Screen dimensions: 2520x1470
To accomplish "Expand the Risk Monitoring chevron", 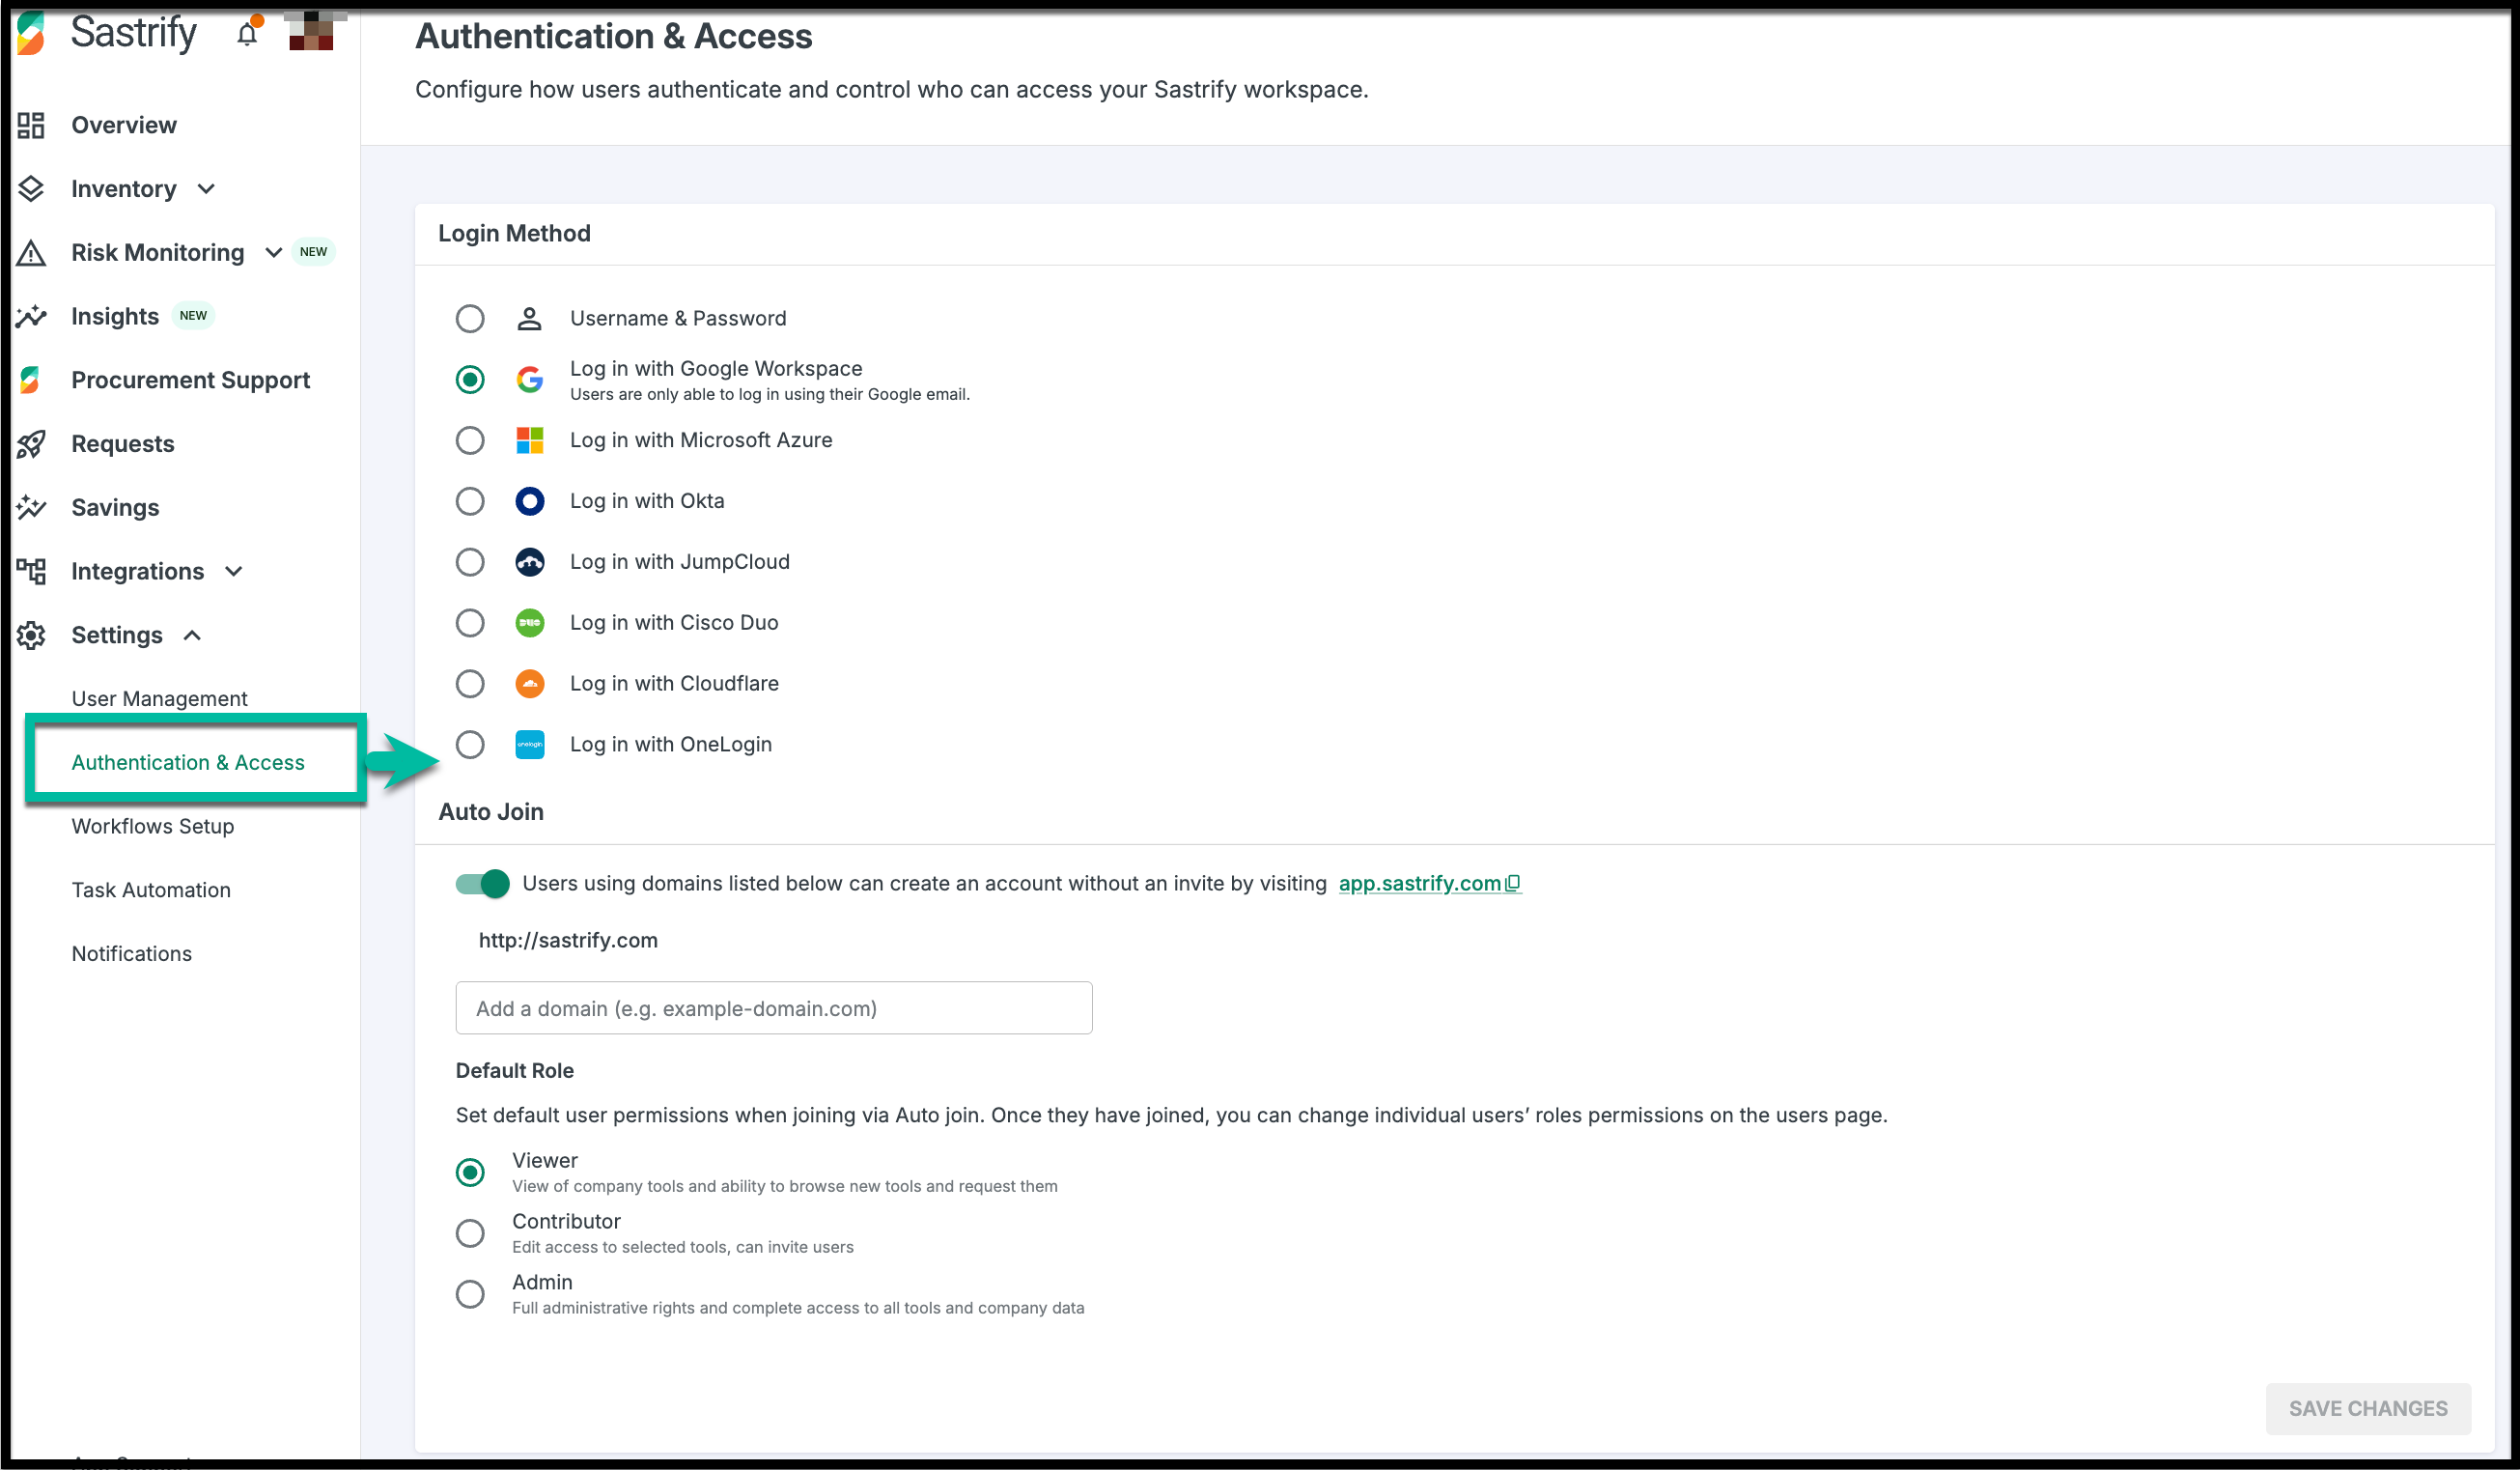I will [273, 253].
